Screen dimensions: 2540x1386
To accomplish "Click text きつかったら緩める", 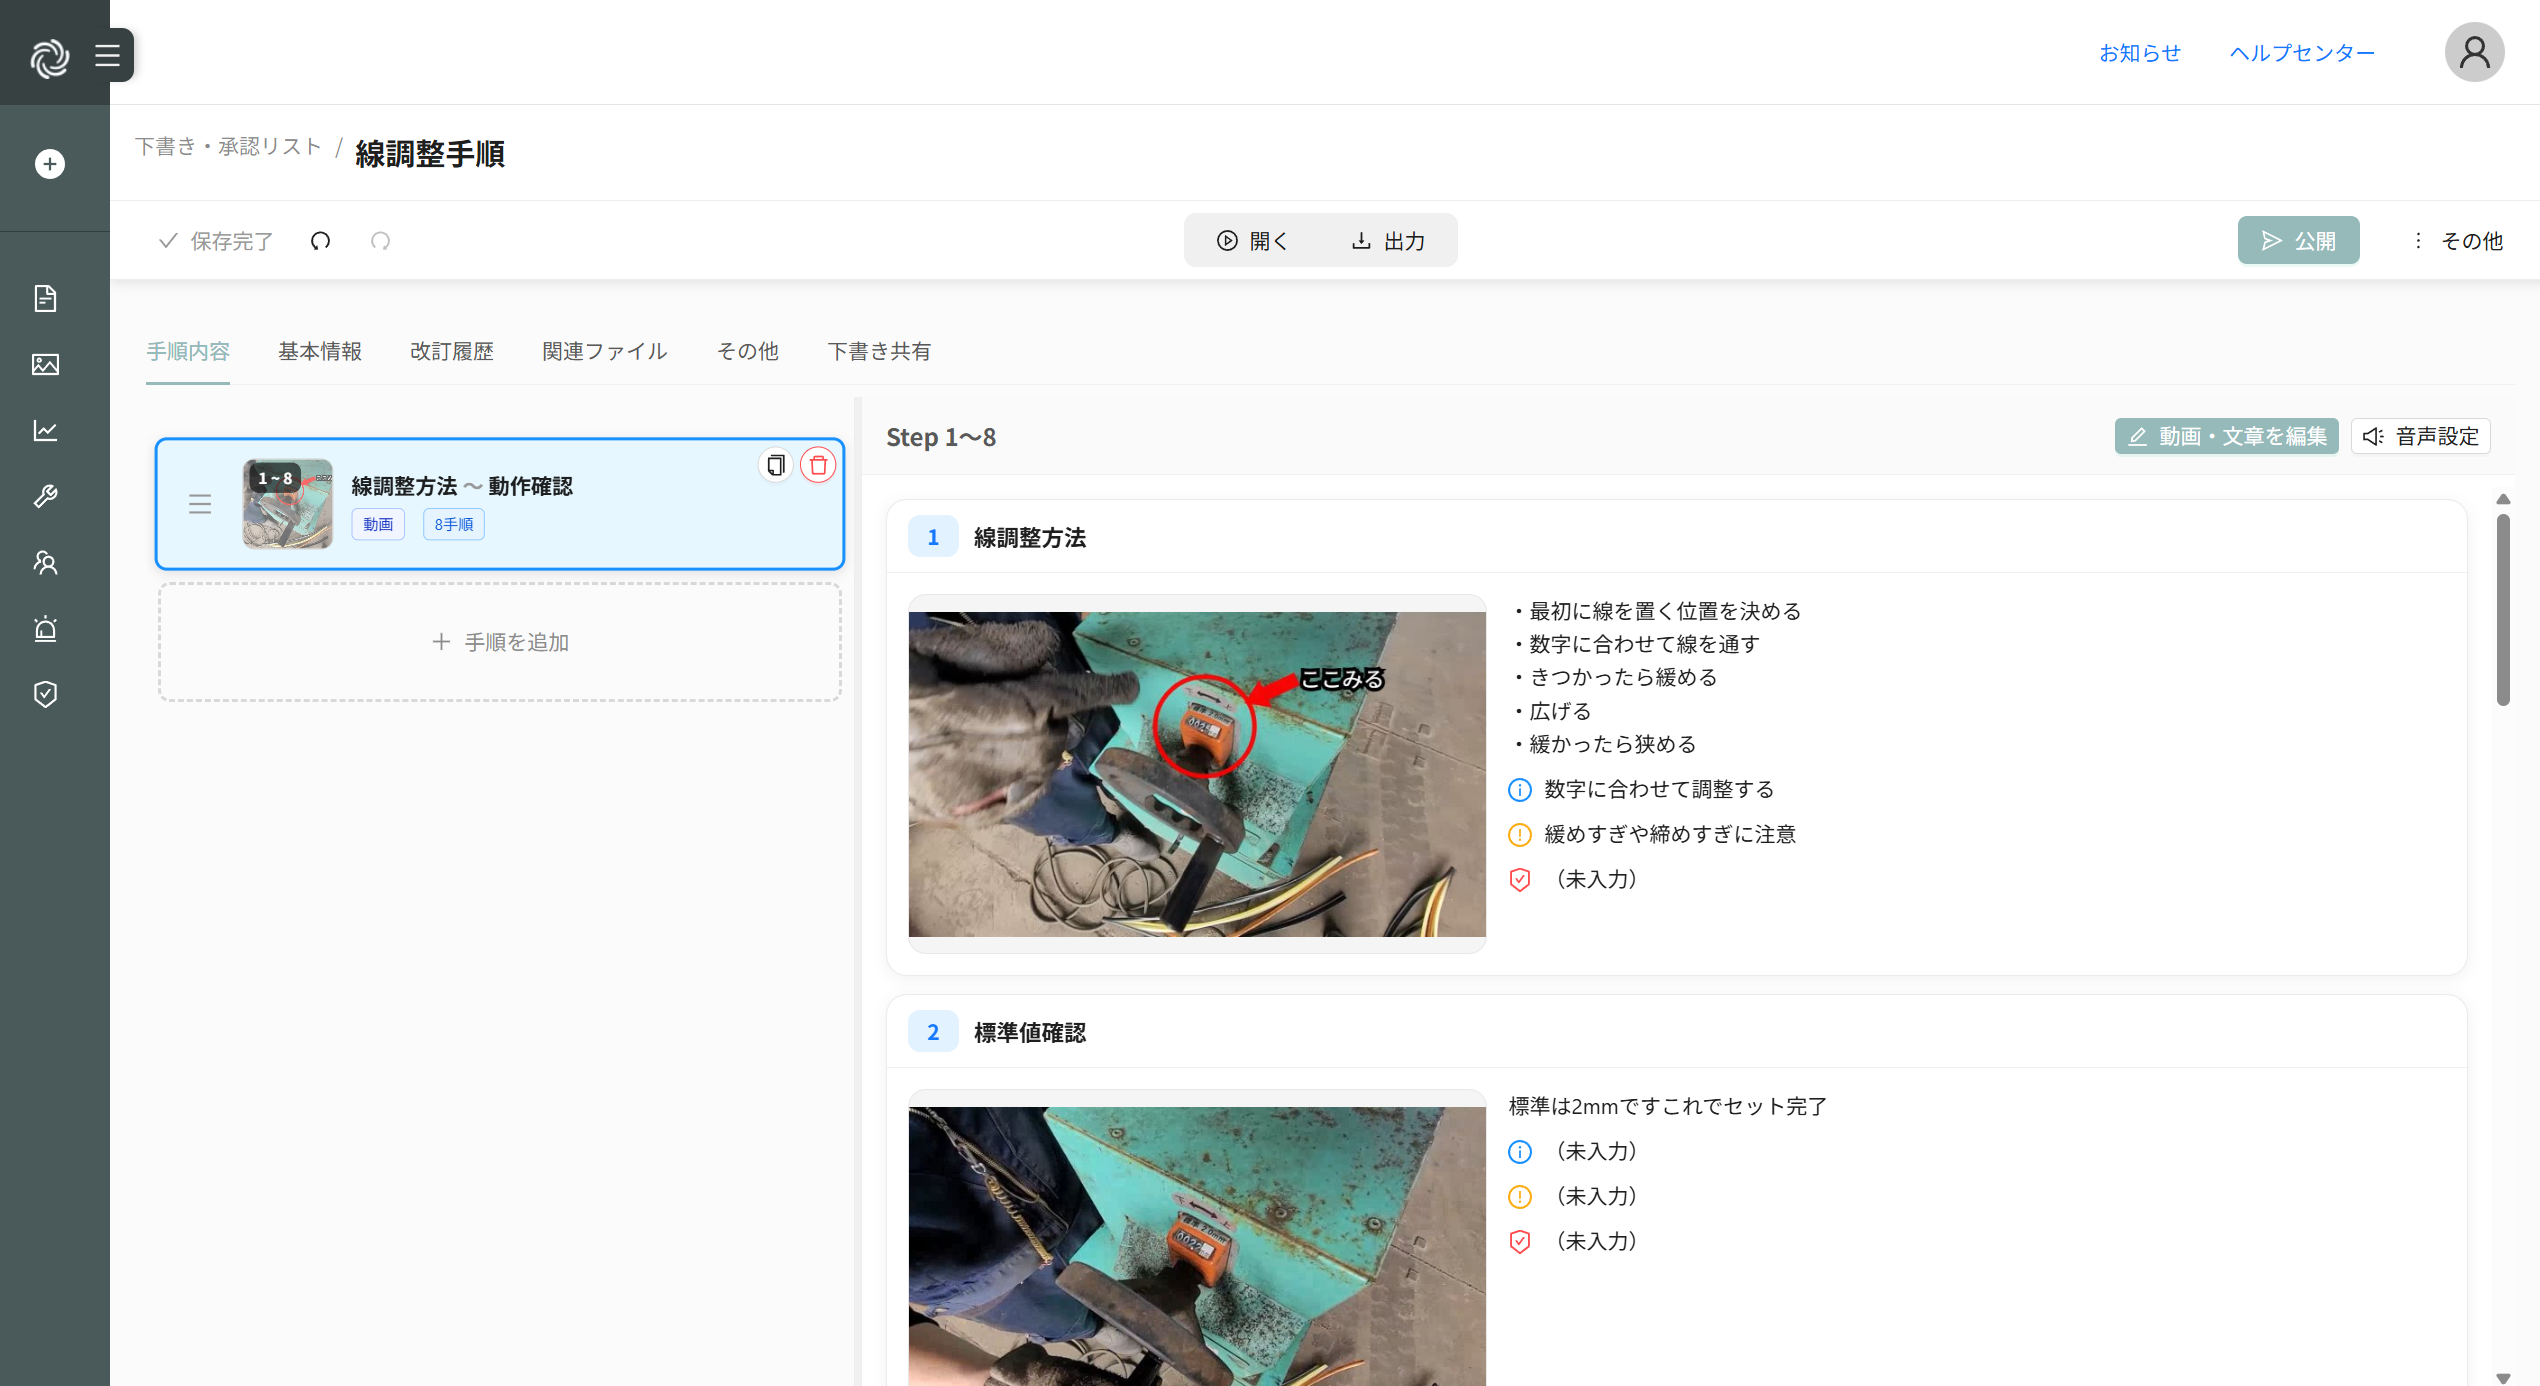I will click(1622, 678).
